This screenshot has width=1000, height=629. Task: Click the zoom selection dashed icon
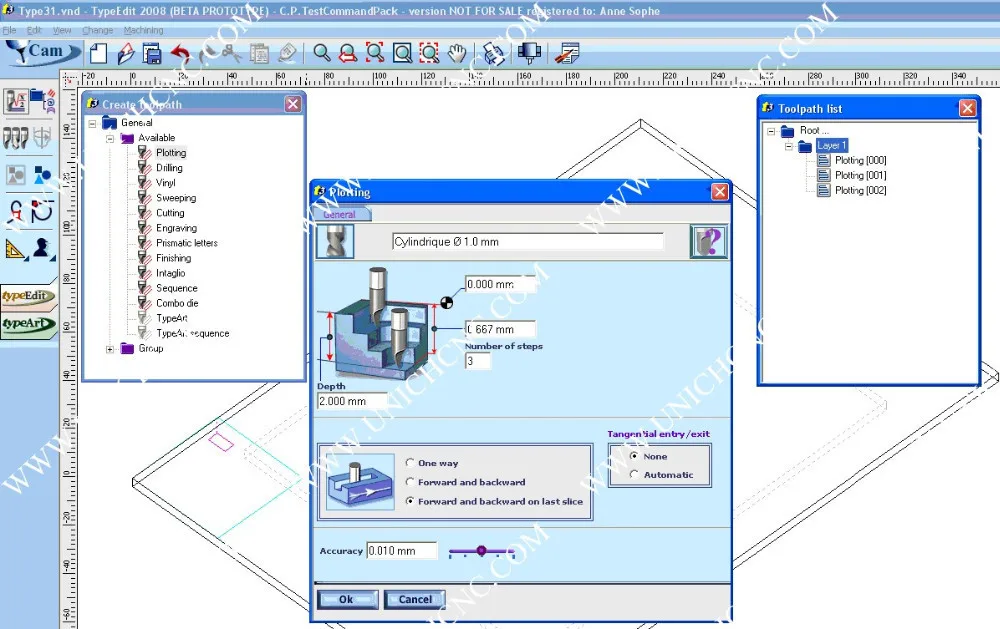(x=429, y=54)
